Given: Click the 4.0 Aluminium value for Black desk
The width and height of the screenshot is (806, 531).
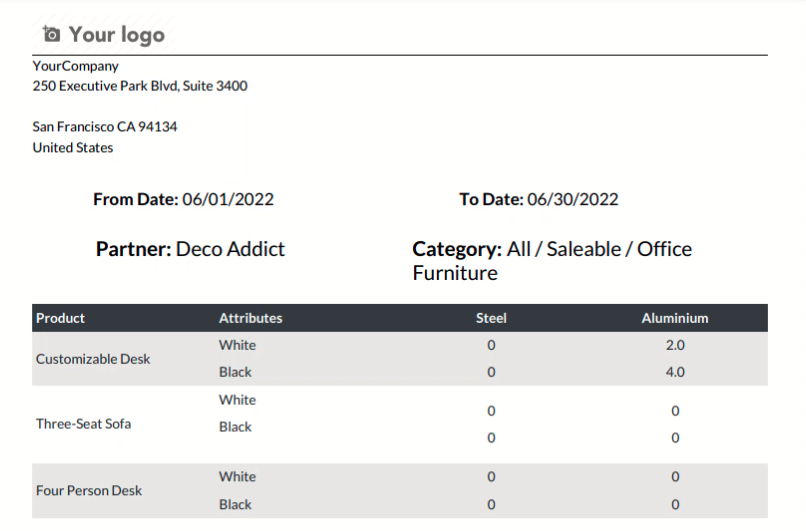Looking at the screenshot, I should [675, 372].
